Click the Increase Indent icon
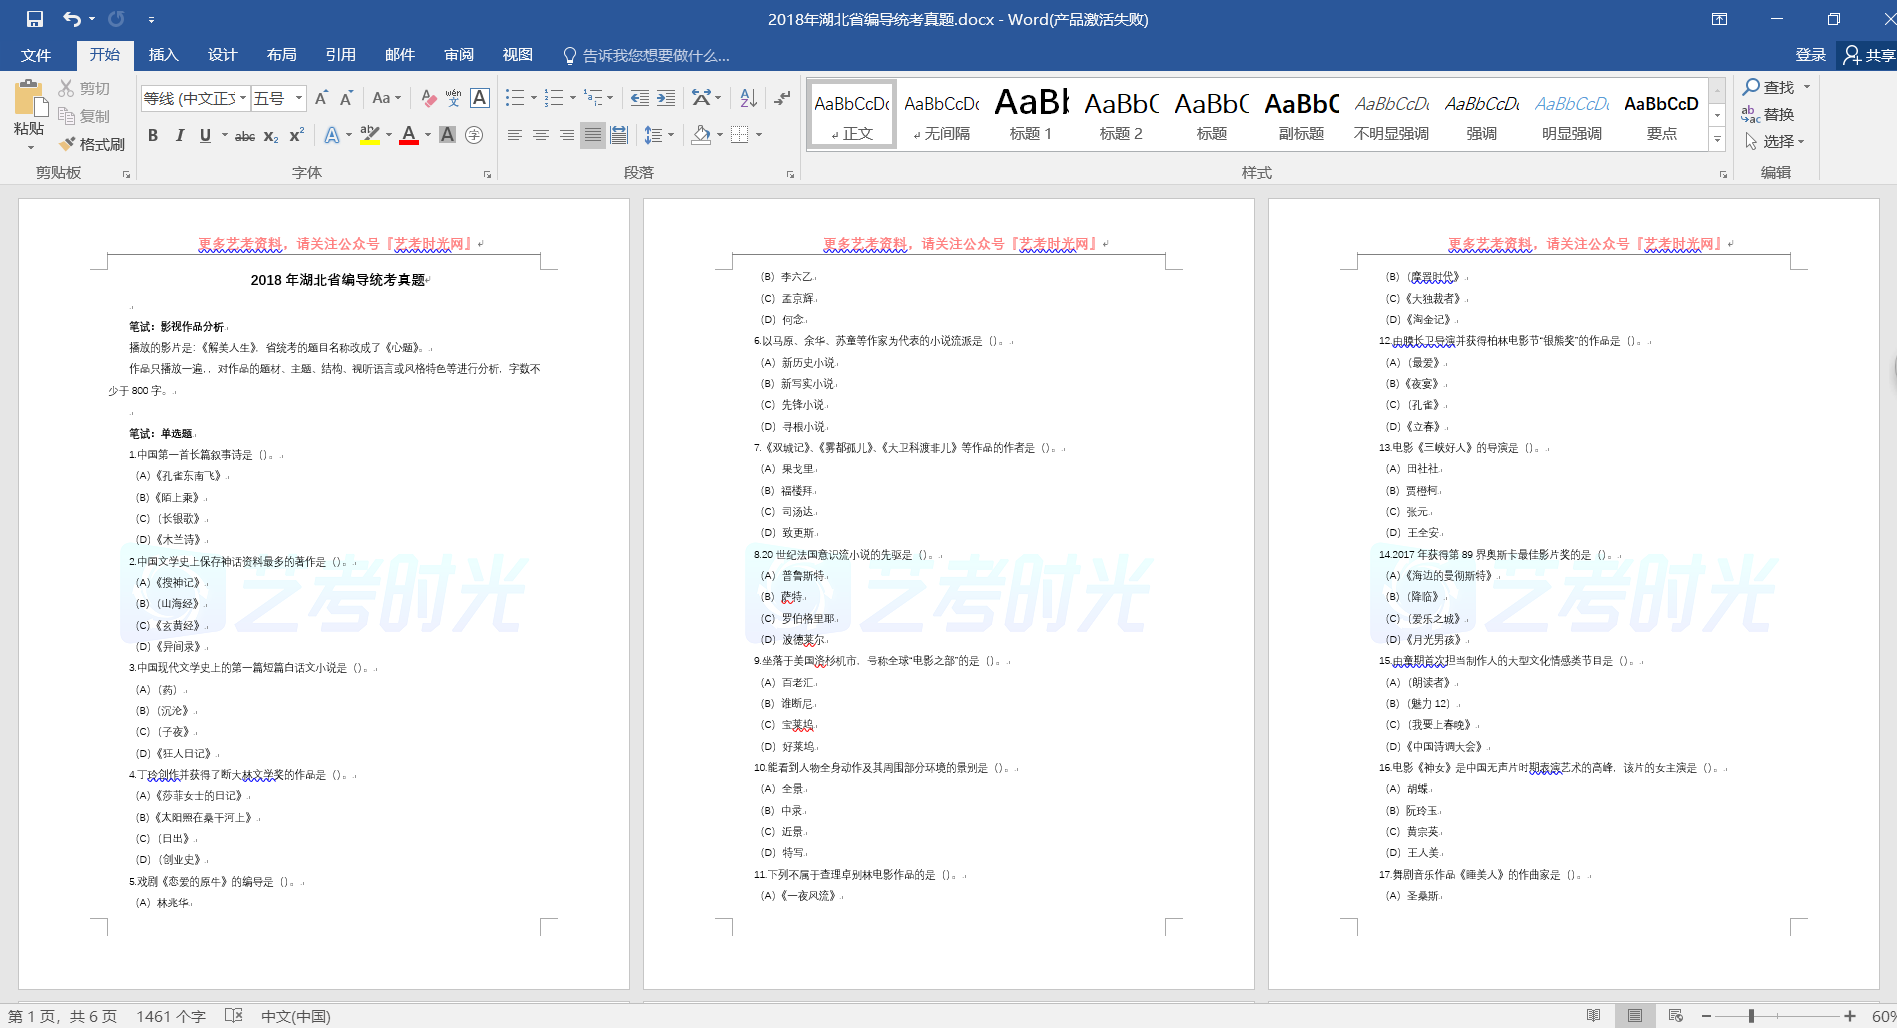The width and height of the screenshot is (1897, 1028). point(666,98)
